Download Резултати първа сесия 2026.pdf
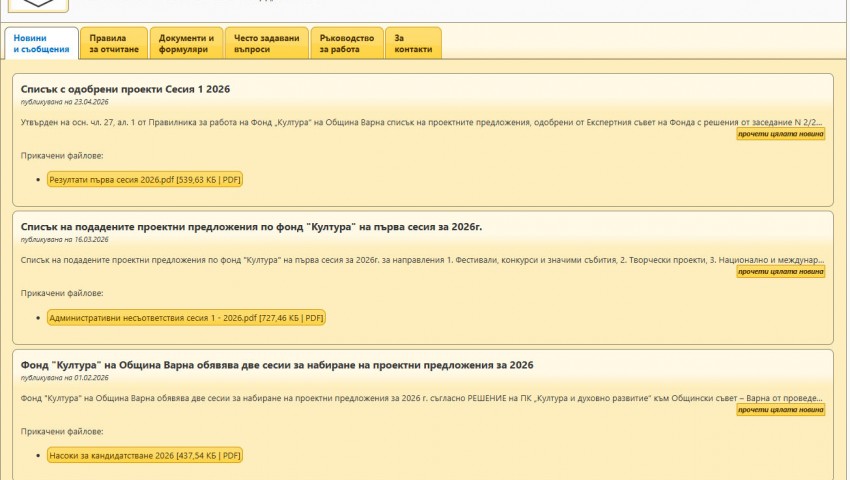The height and width of the screenshot is (480, 850). (145, 180)
